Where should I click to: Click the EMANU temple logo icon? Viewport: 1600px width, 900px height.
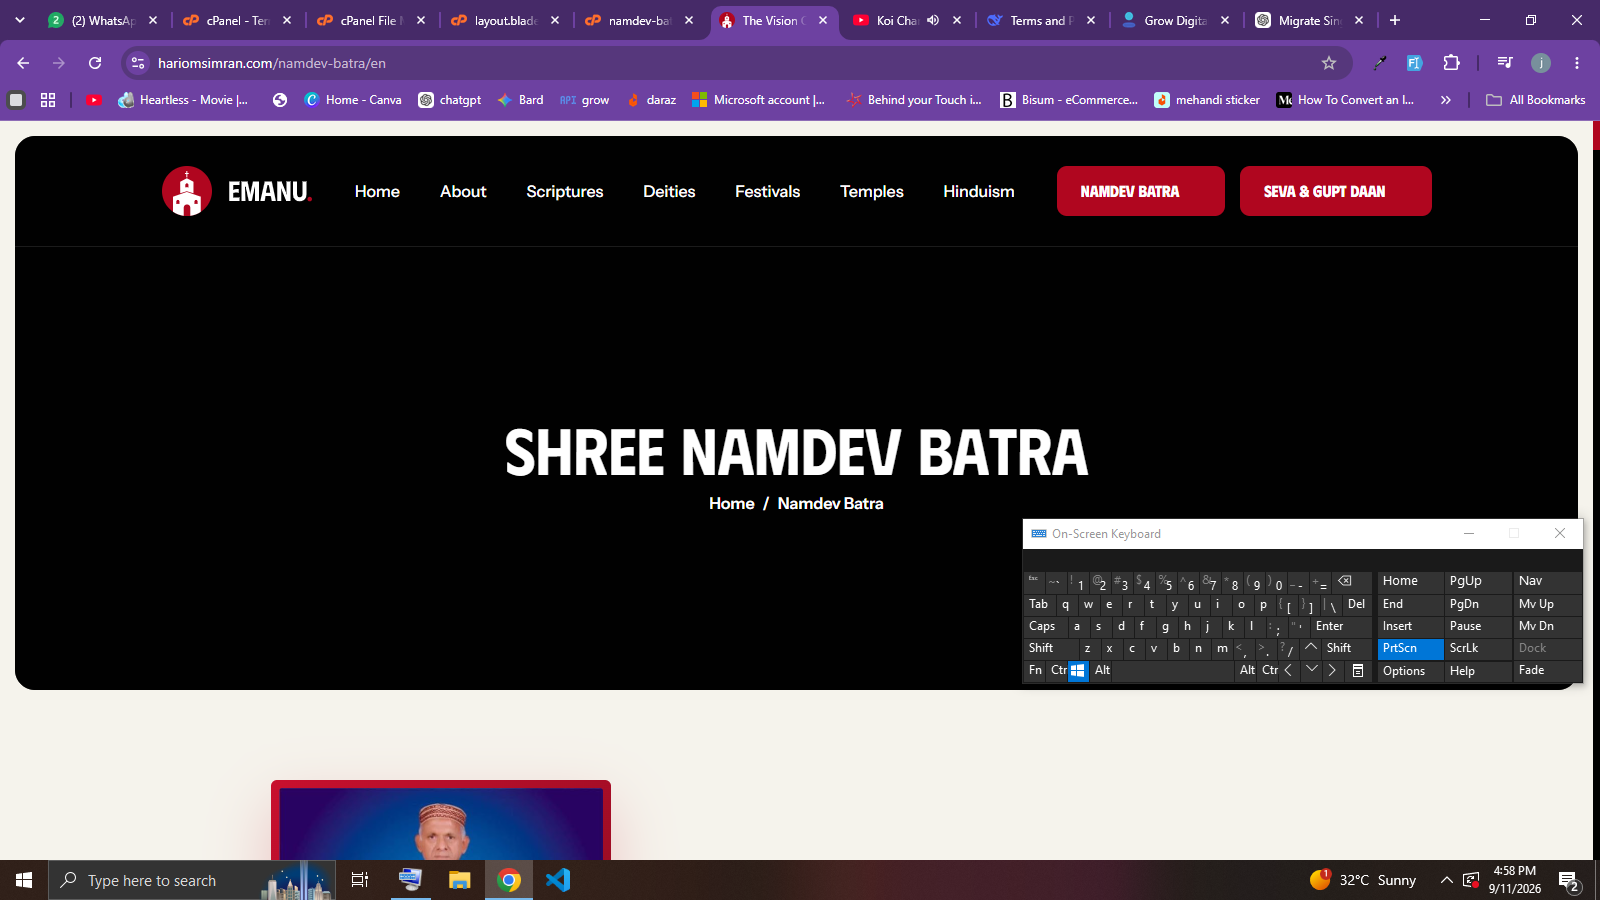point(187,191)
